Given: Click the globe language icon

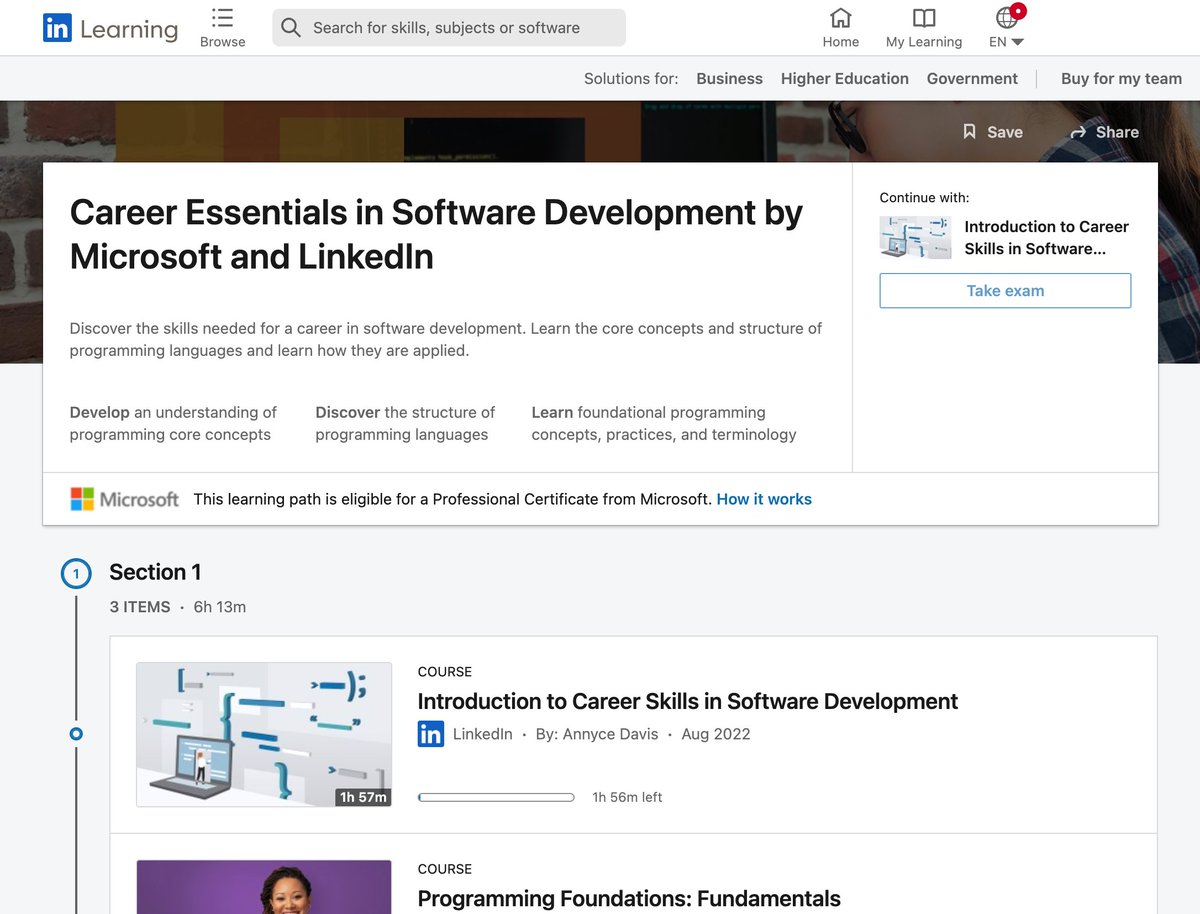Looking at the screenshot, I should 1007,18.
